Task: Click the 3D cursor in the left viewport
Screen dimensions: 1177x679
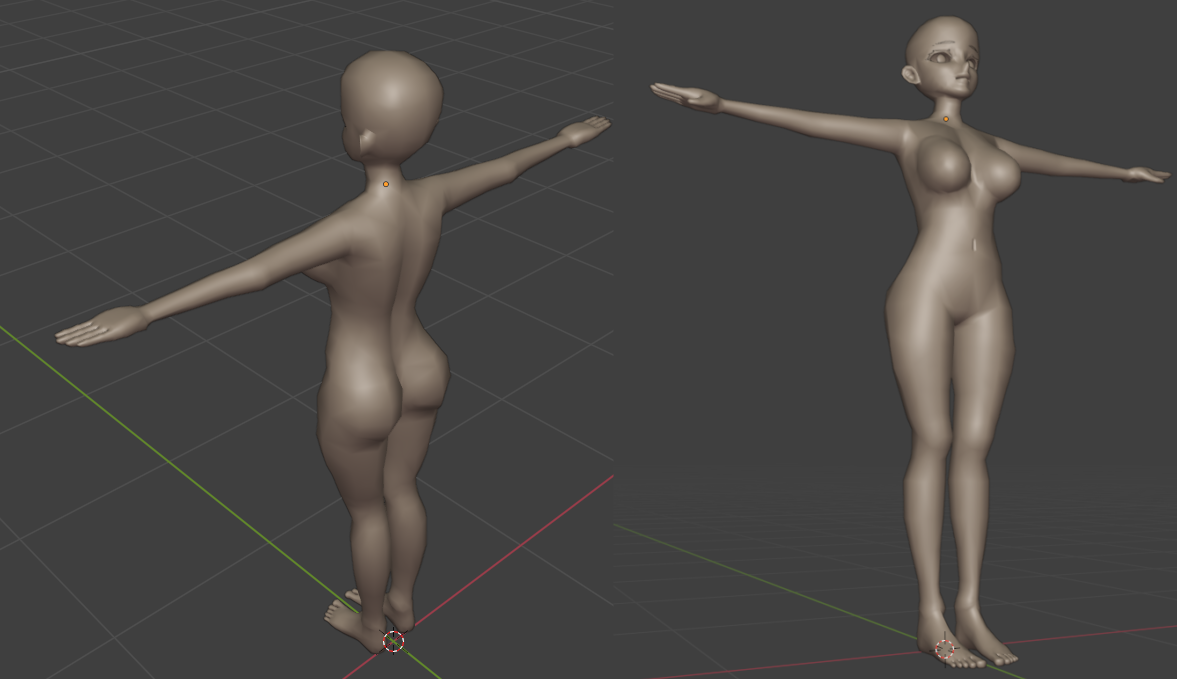Action: (393, 641)
